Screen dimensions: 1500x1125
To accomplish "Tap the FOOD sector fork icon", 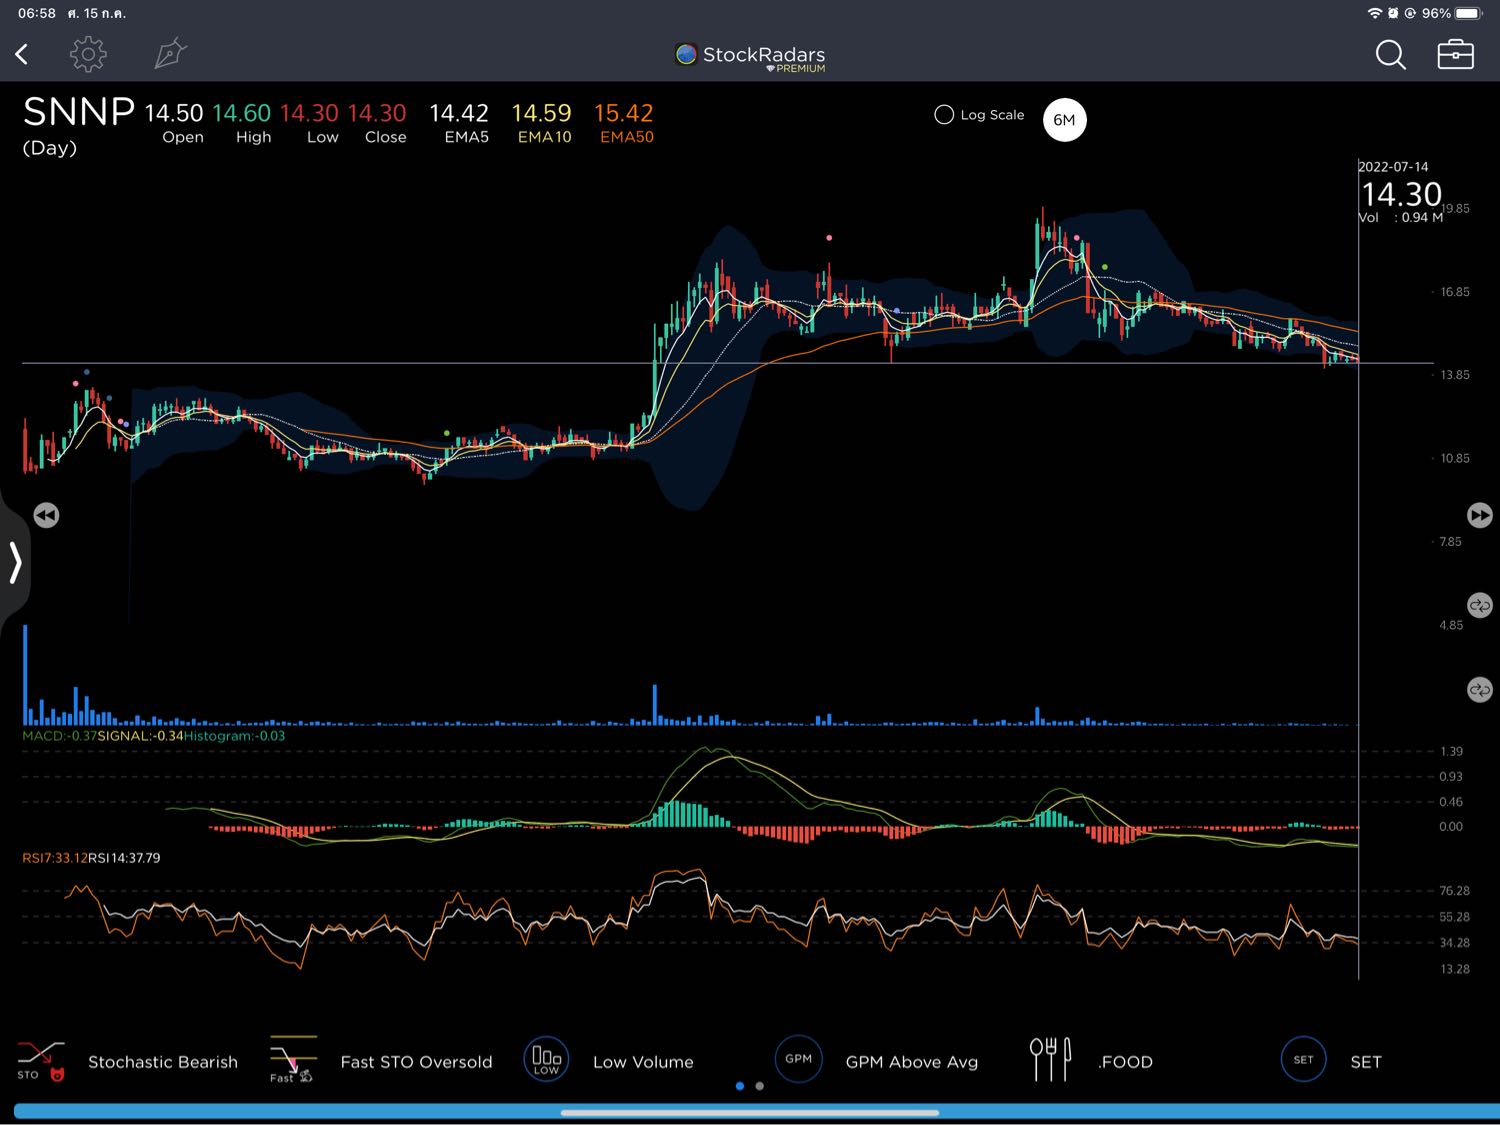I will tap(1050, 1059).
